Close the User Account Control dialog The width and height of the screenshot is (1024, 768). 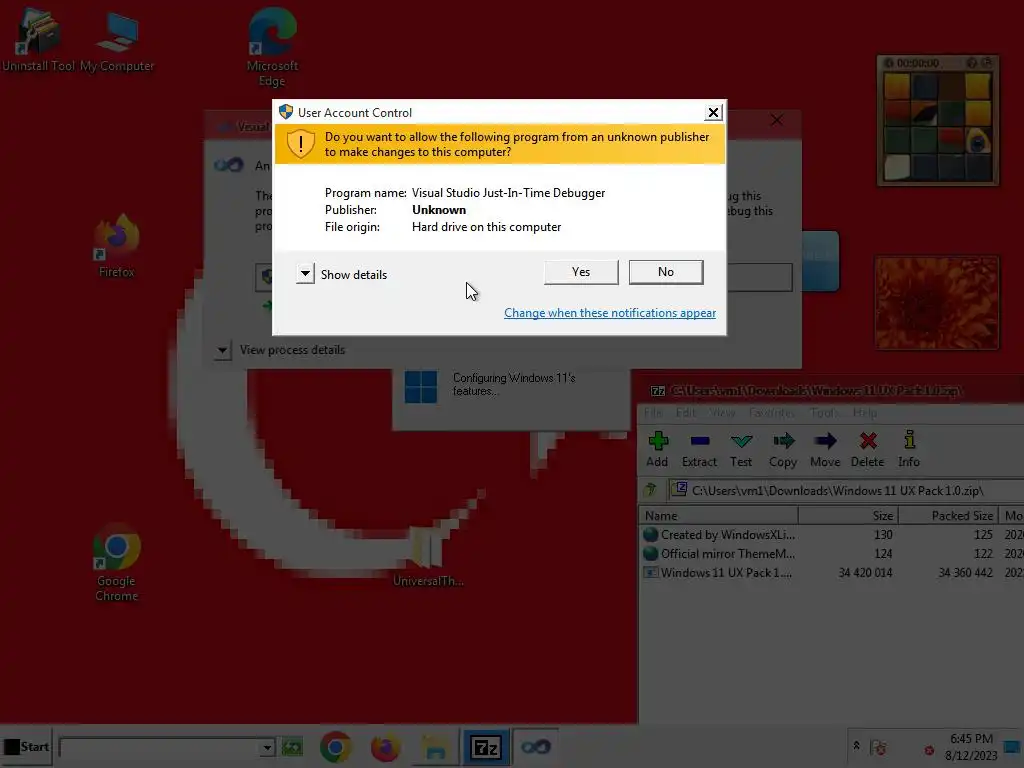[x=713, y=112]
